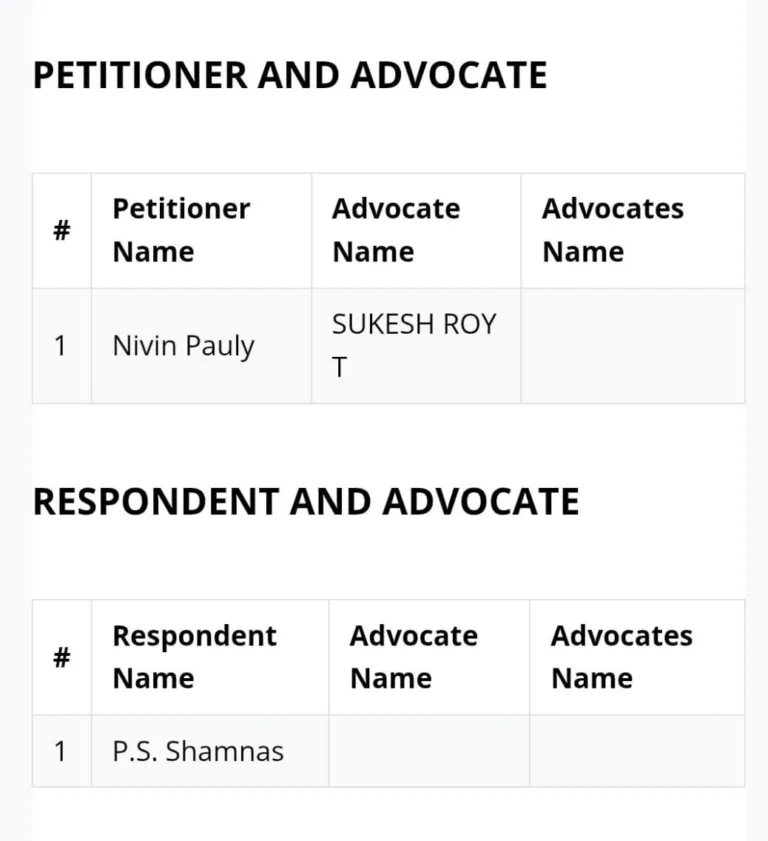Click row number 1 in petitioner table
Viewport: 768px width, 841px height.
click(x=62, y=346)
